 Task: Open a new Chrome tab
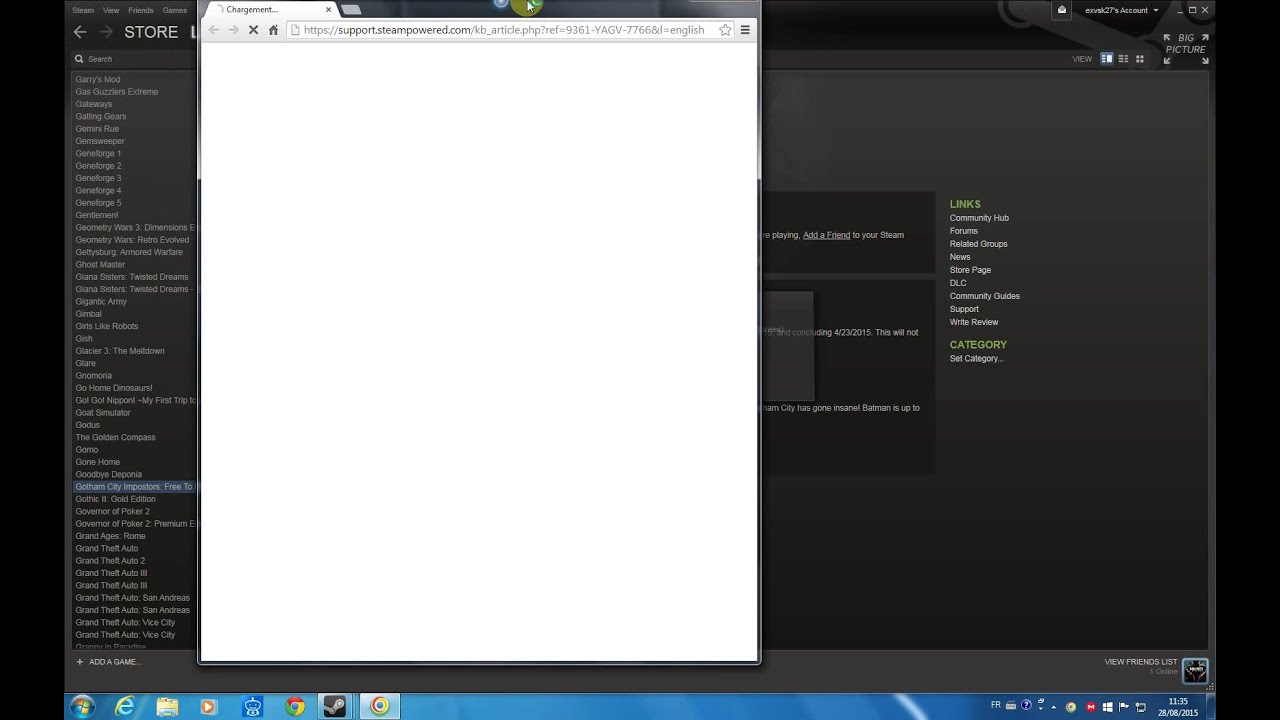coord(351,10)
